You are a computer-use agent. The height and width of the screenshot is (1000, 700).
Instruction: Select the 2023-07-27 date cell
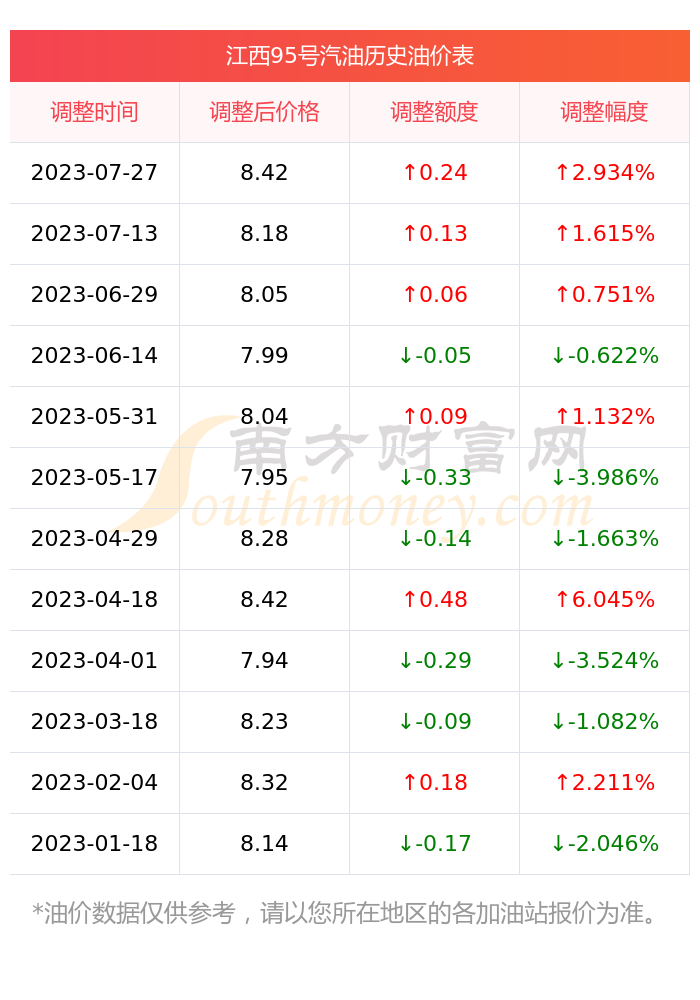pos(94,173)
